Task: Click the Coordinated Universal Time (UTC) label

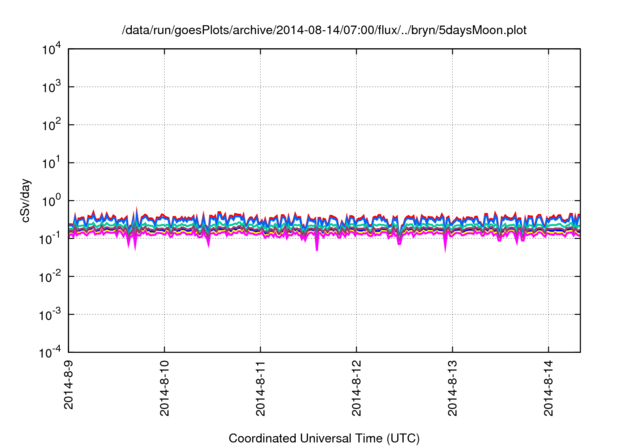Action: [324, 438]
